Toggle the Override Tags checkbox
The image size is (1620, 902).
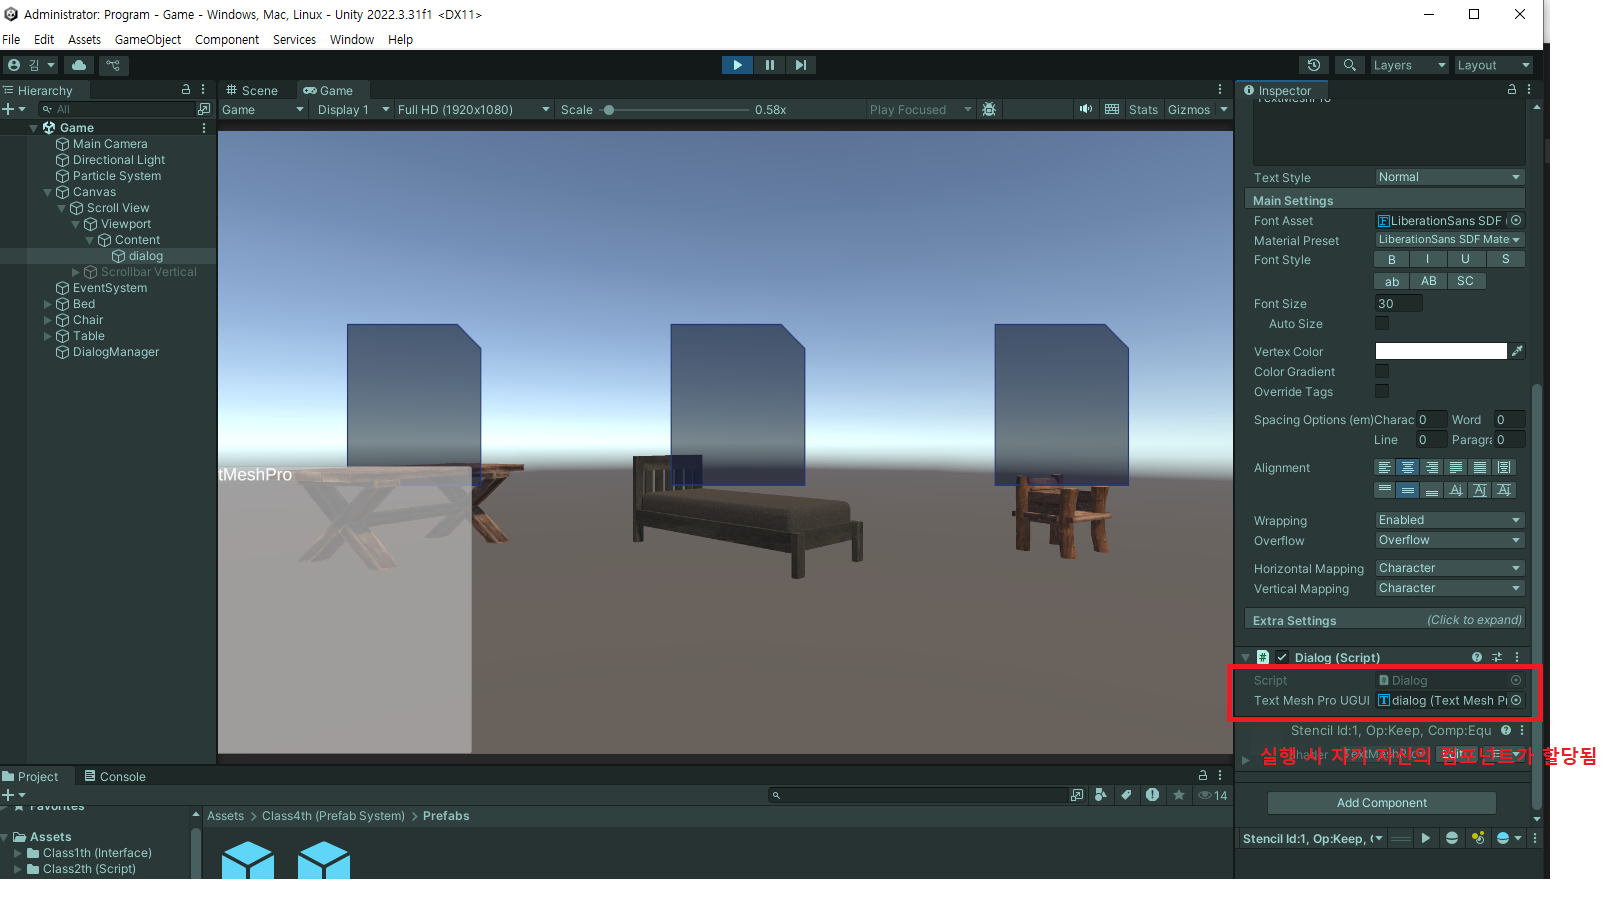coord(1382,391)
